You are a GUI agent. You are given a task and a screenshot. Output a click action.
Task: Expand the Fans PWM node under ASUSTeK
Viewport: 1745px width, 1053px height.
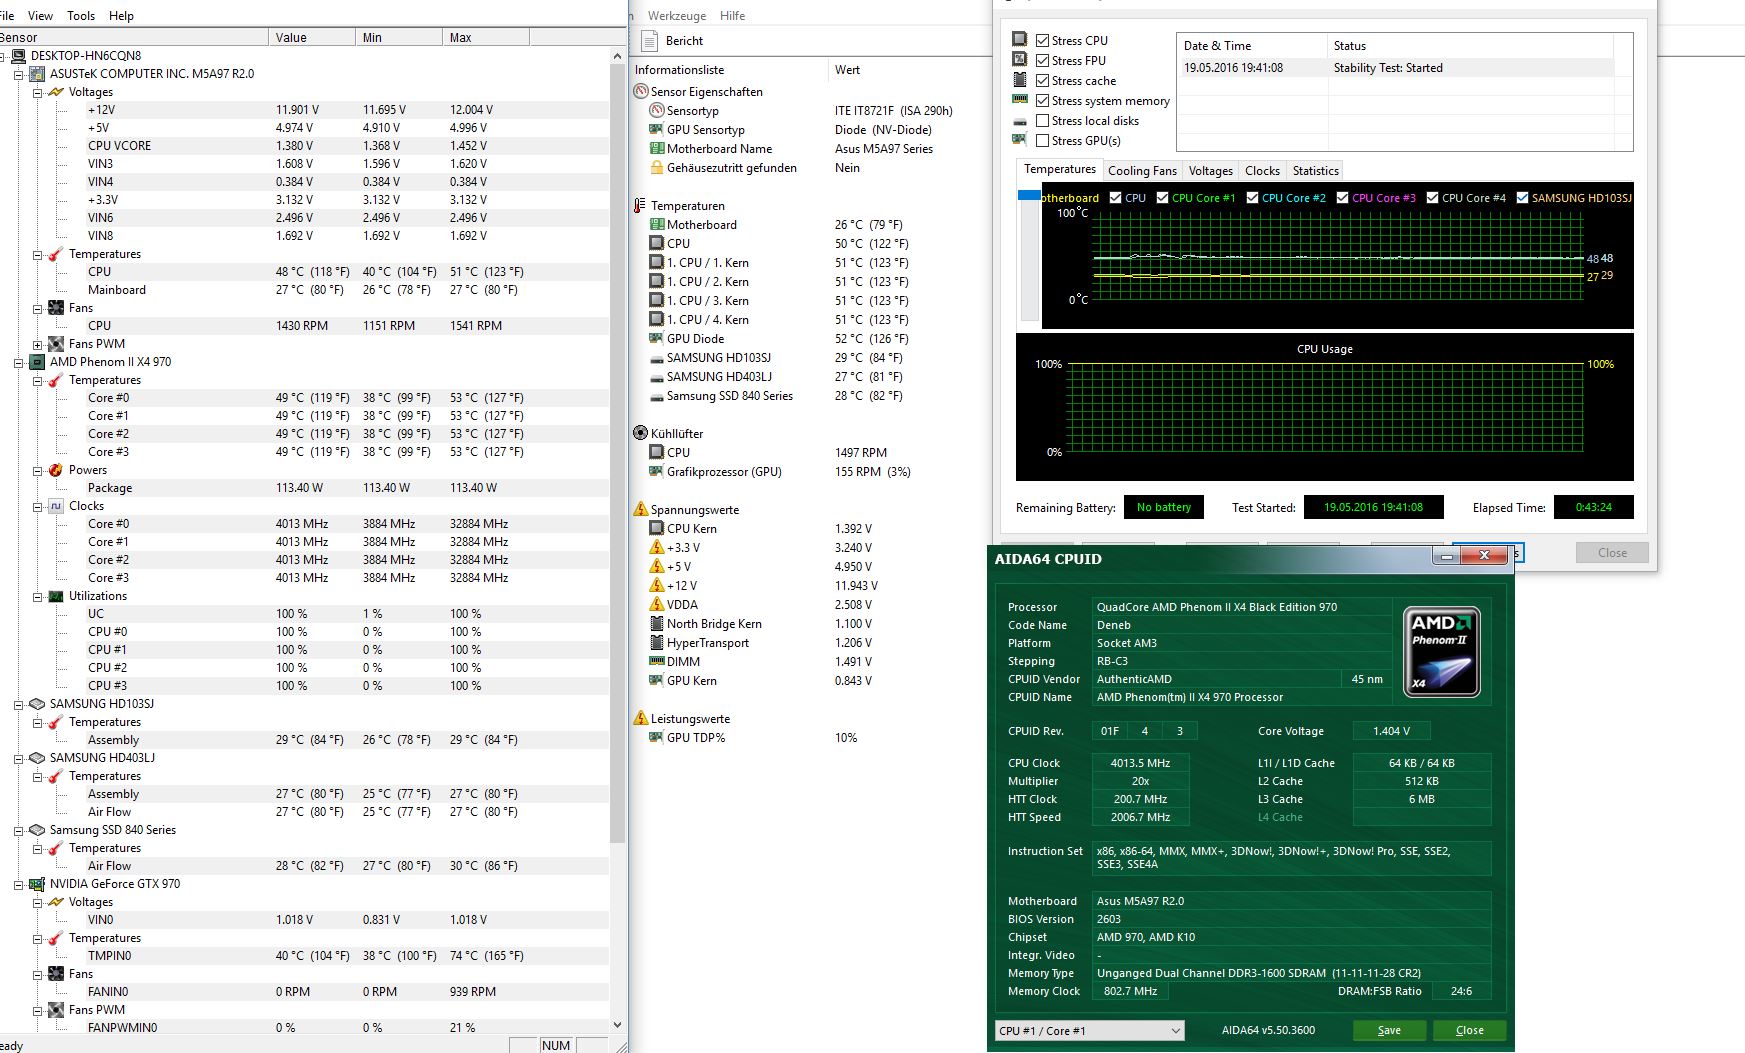37,344
